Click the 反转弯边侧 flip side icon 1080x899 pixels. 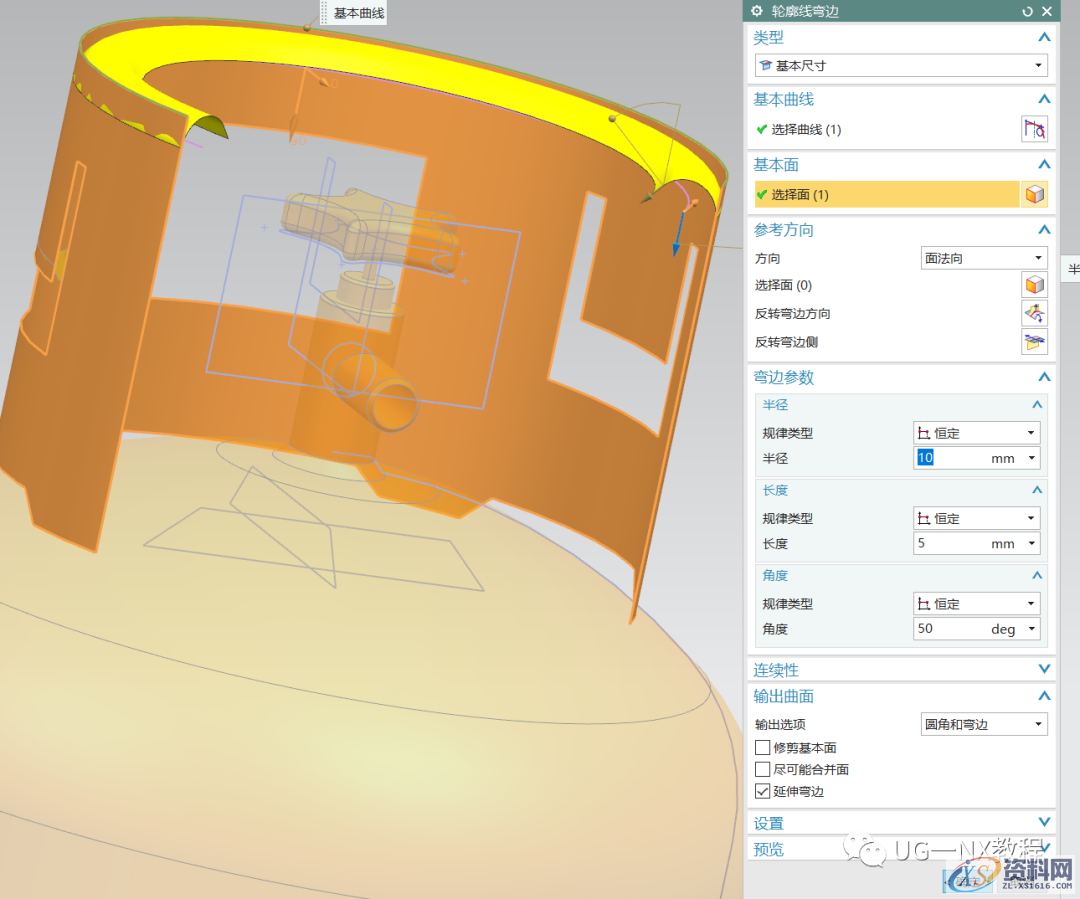[1034, 342]
